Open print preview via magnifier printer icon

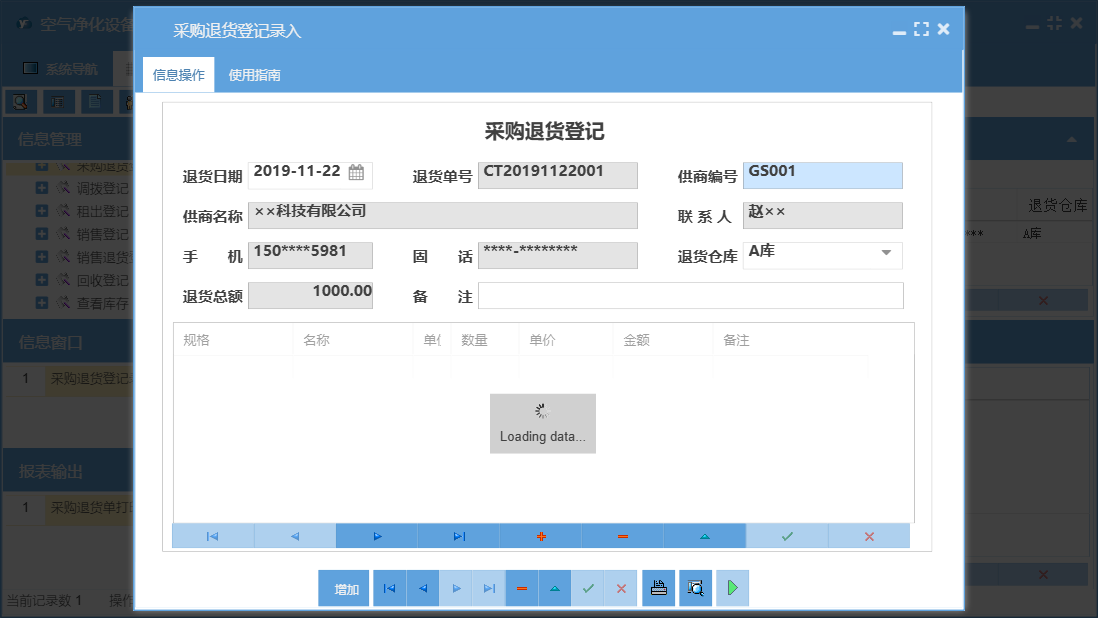(694, 588)
